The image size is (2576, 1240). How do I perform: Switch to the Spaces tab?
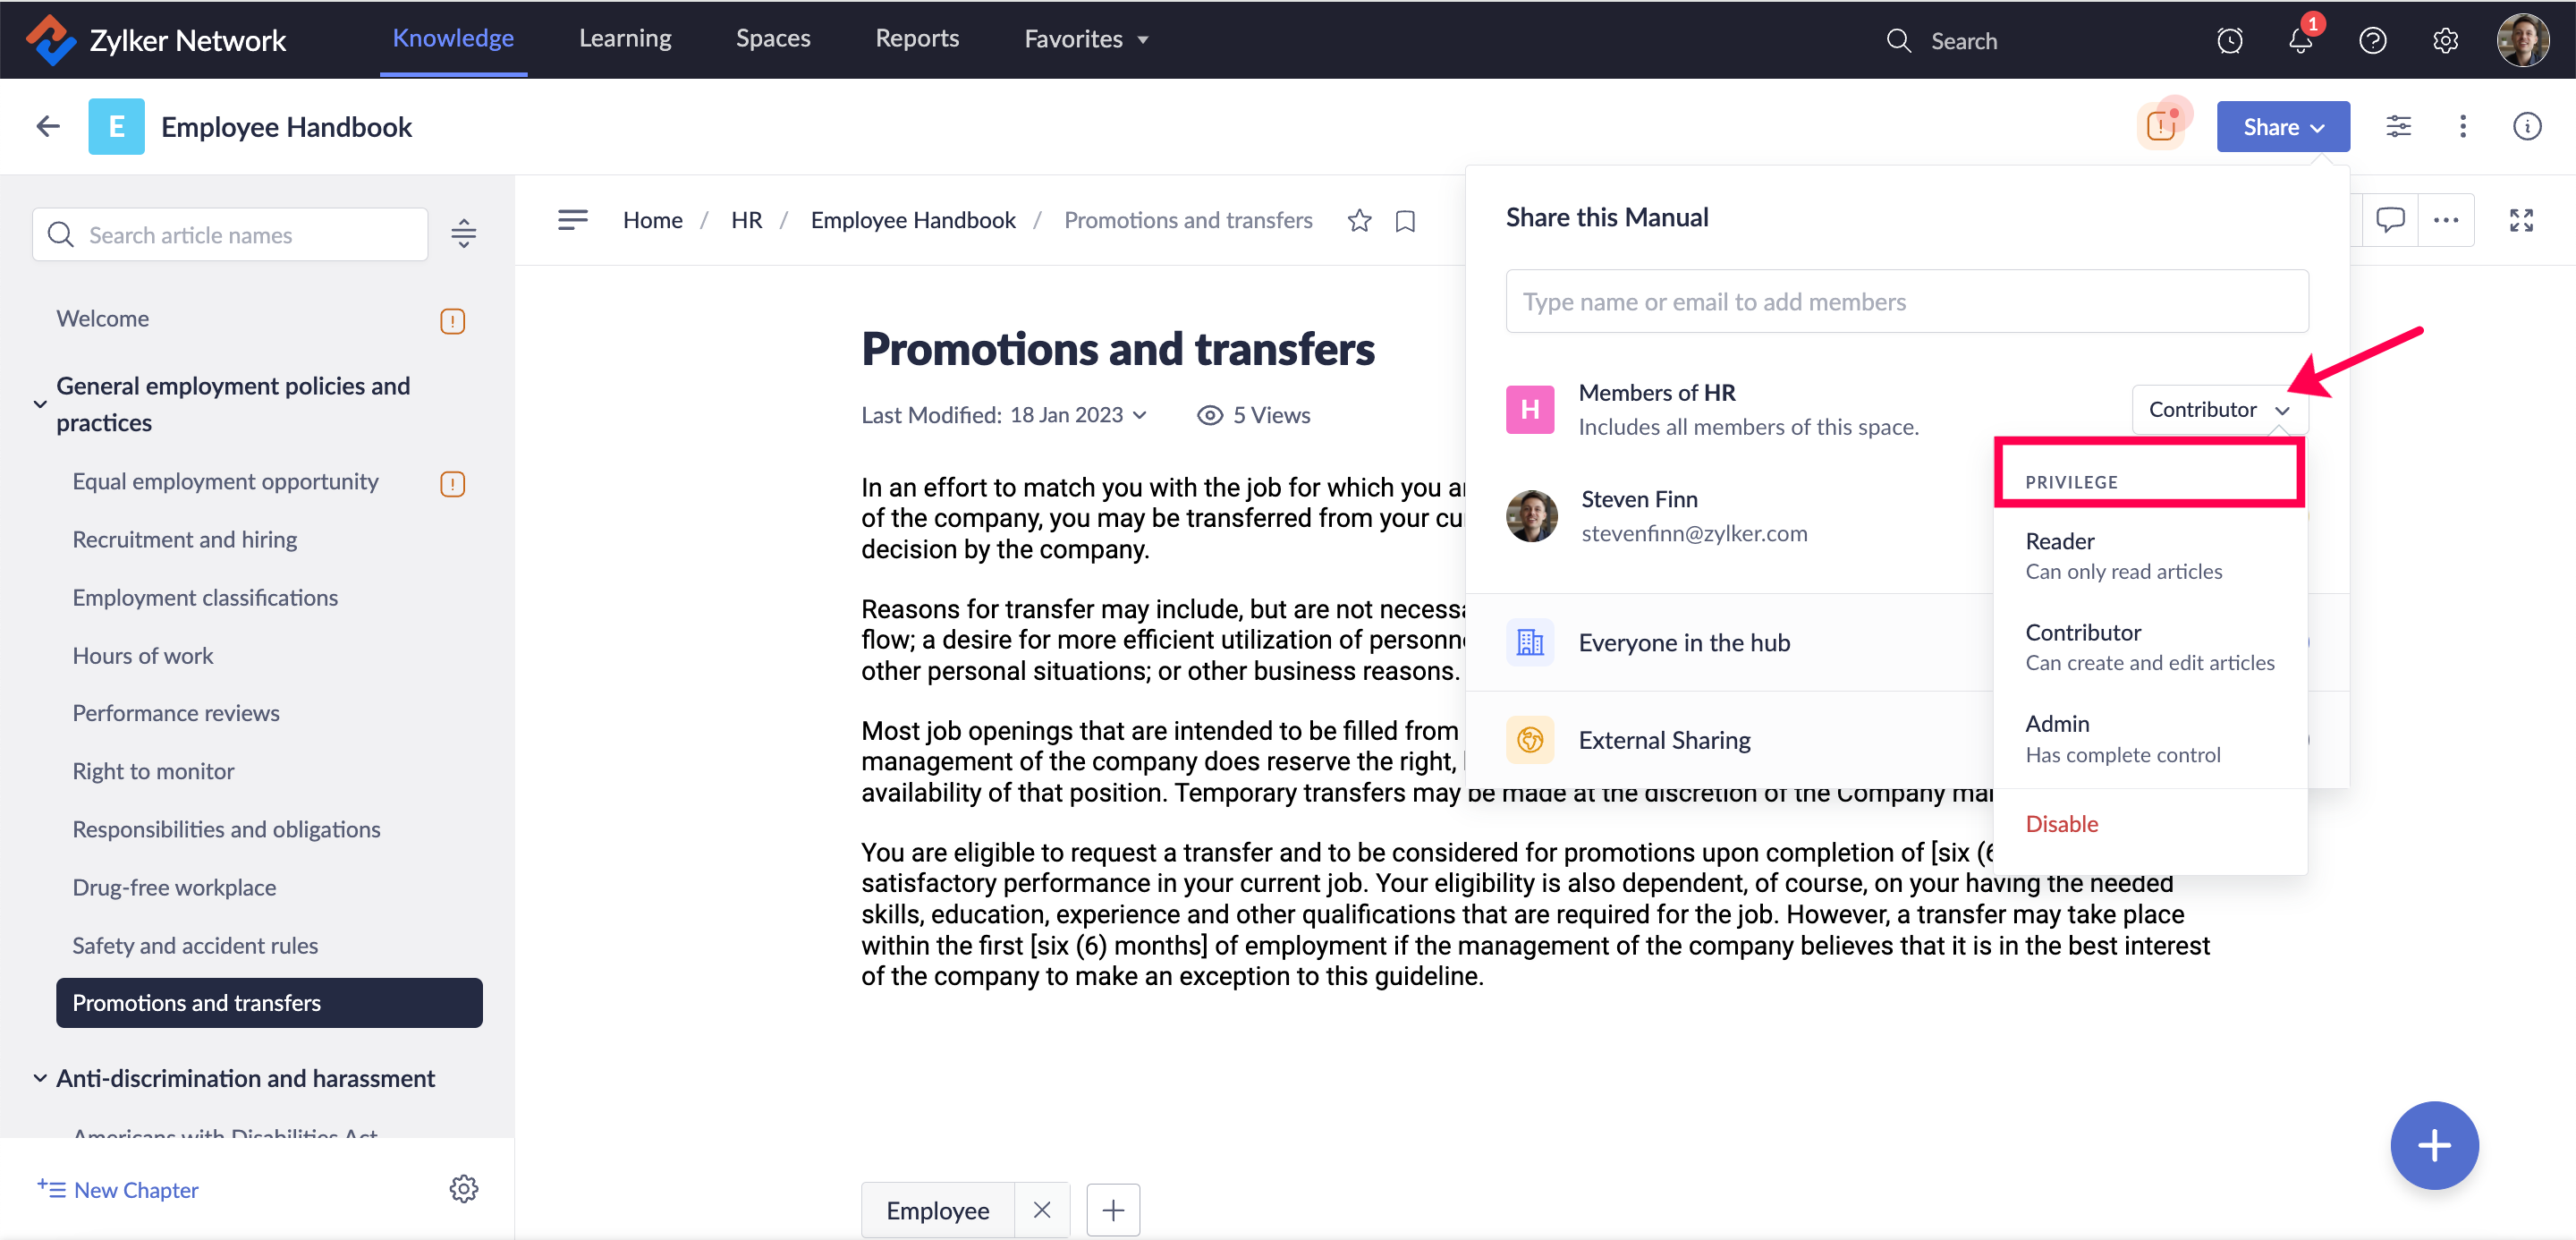coord(773,38)
